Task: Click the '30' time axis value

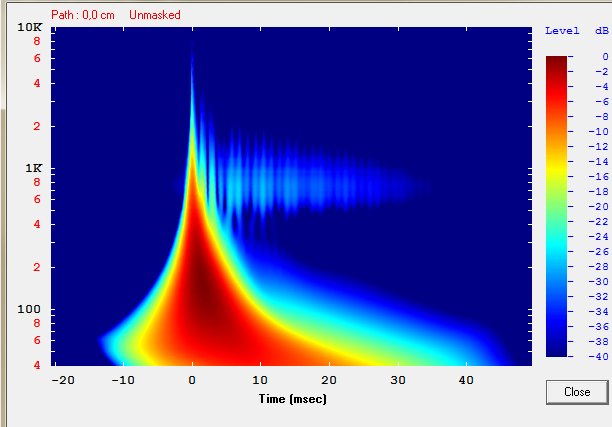Action: 398,380
